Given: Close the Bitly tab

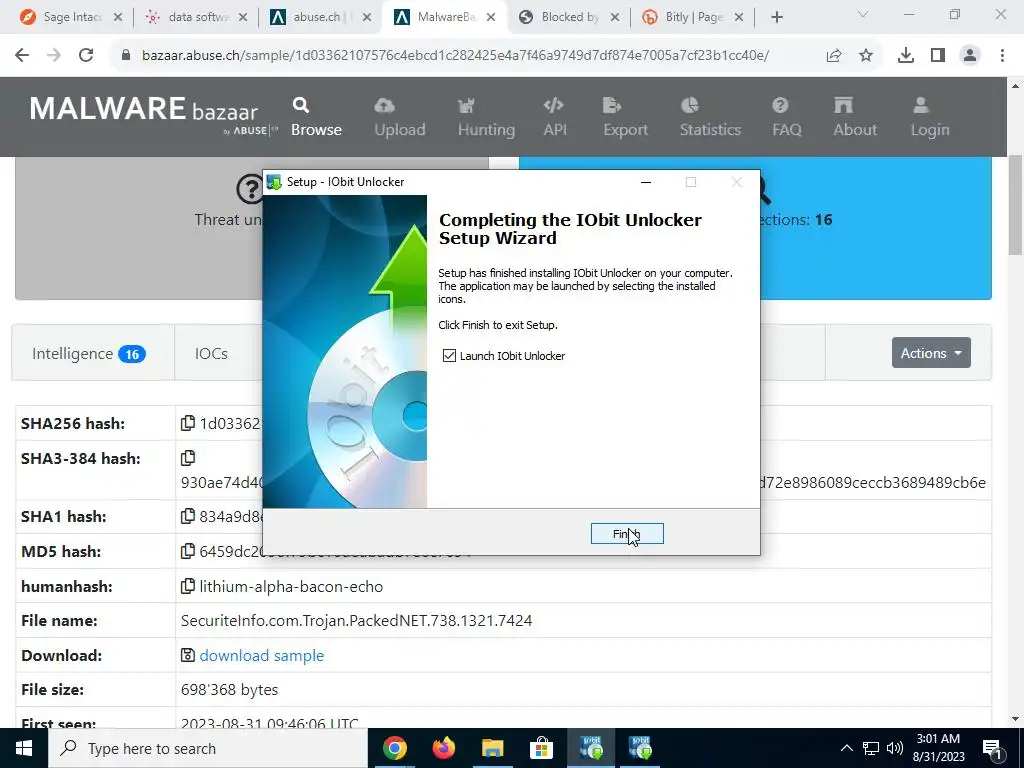Looking at the screenshot, I should click(739, 17).
